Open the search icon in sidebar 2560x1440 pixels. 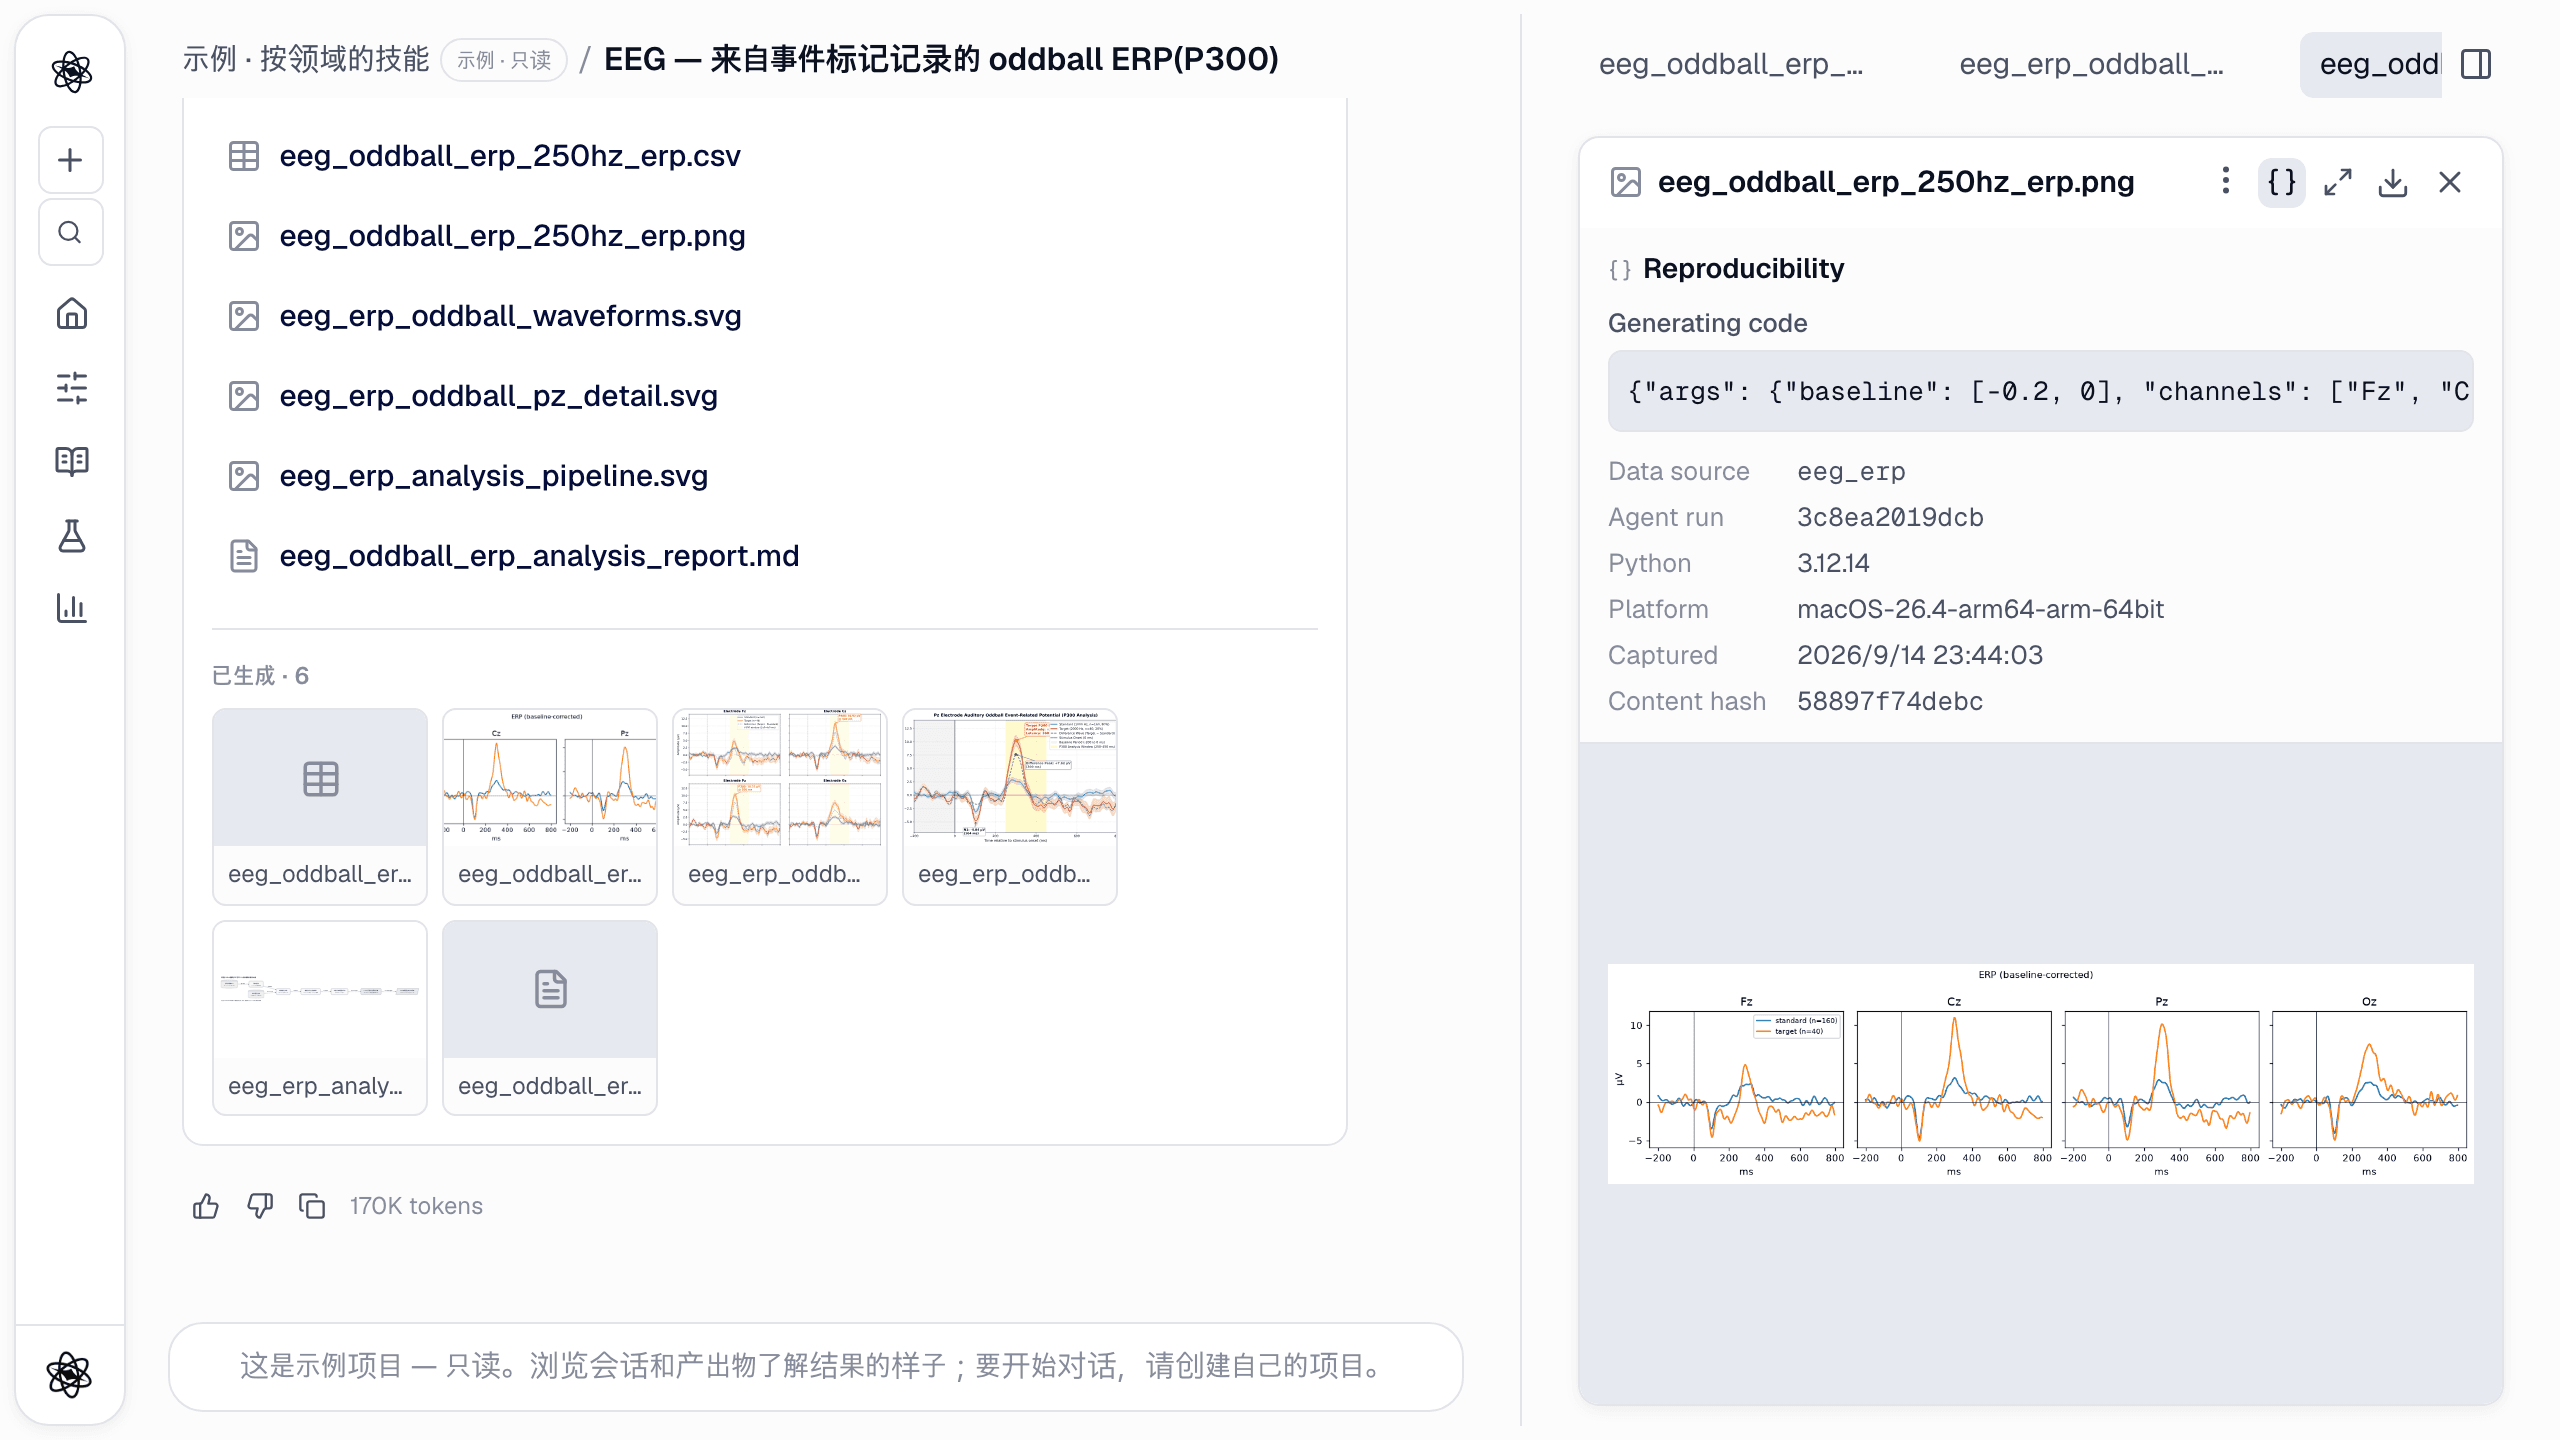[70, 232]
